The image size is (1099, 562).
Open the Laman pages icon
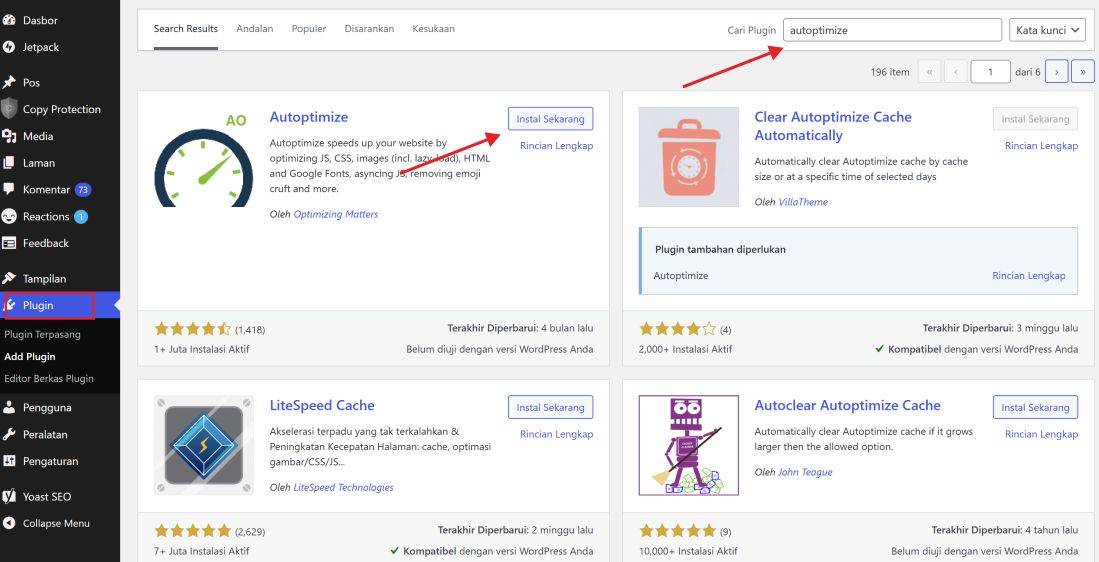point(9,163)
